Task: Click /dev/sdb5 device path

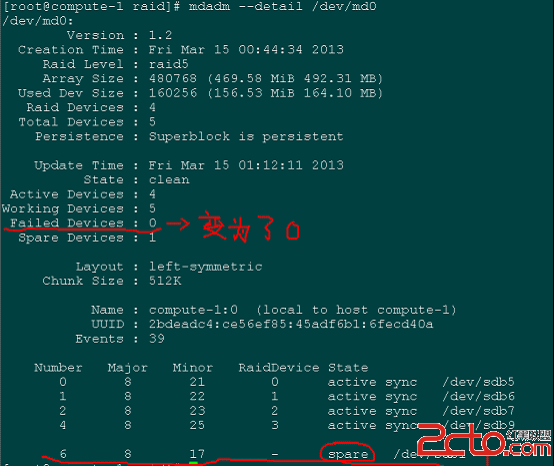Action: (478, 382)
